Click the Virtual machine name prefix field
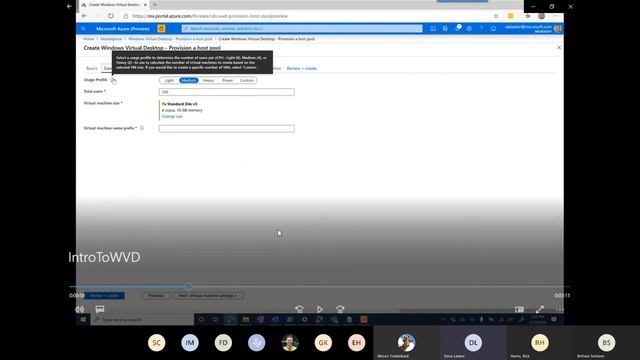Image resolution: width=640 pixels, height=360 pixels. [x=227, y=129]
